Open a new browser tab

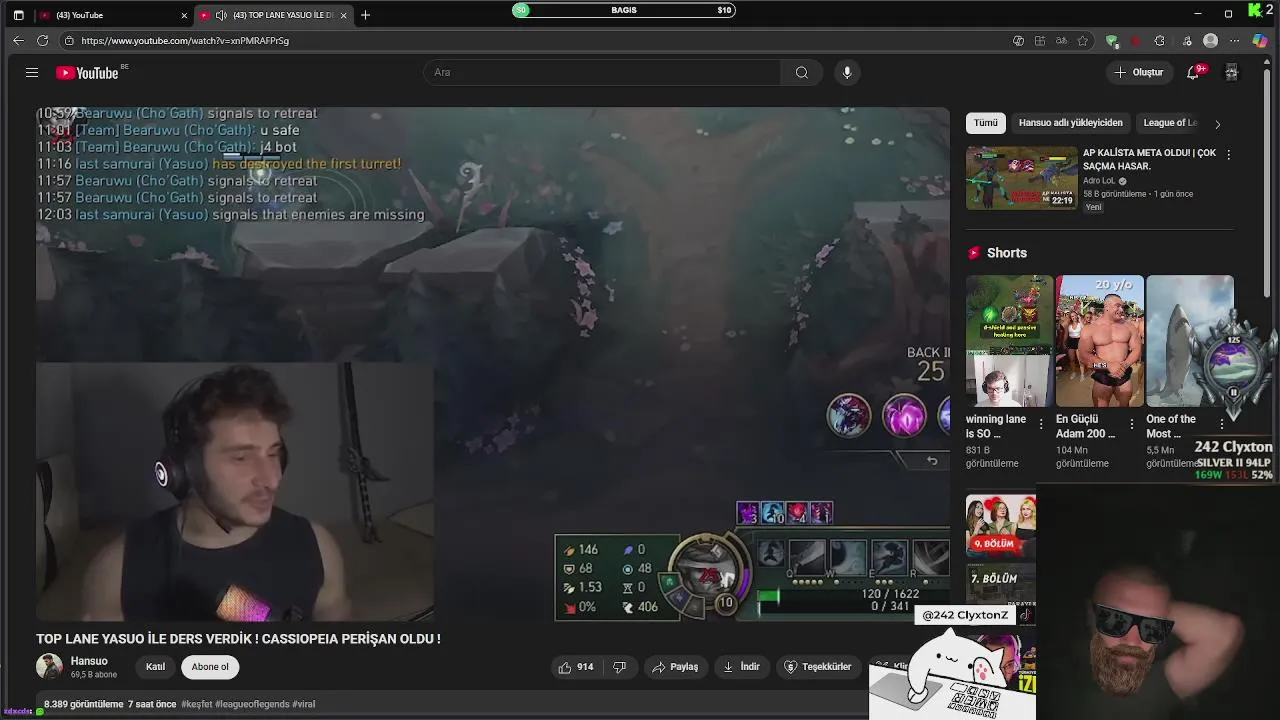point(365,15)
